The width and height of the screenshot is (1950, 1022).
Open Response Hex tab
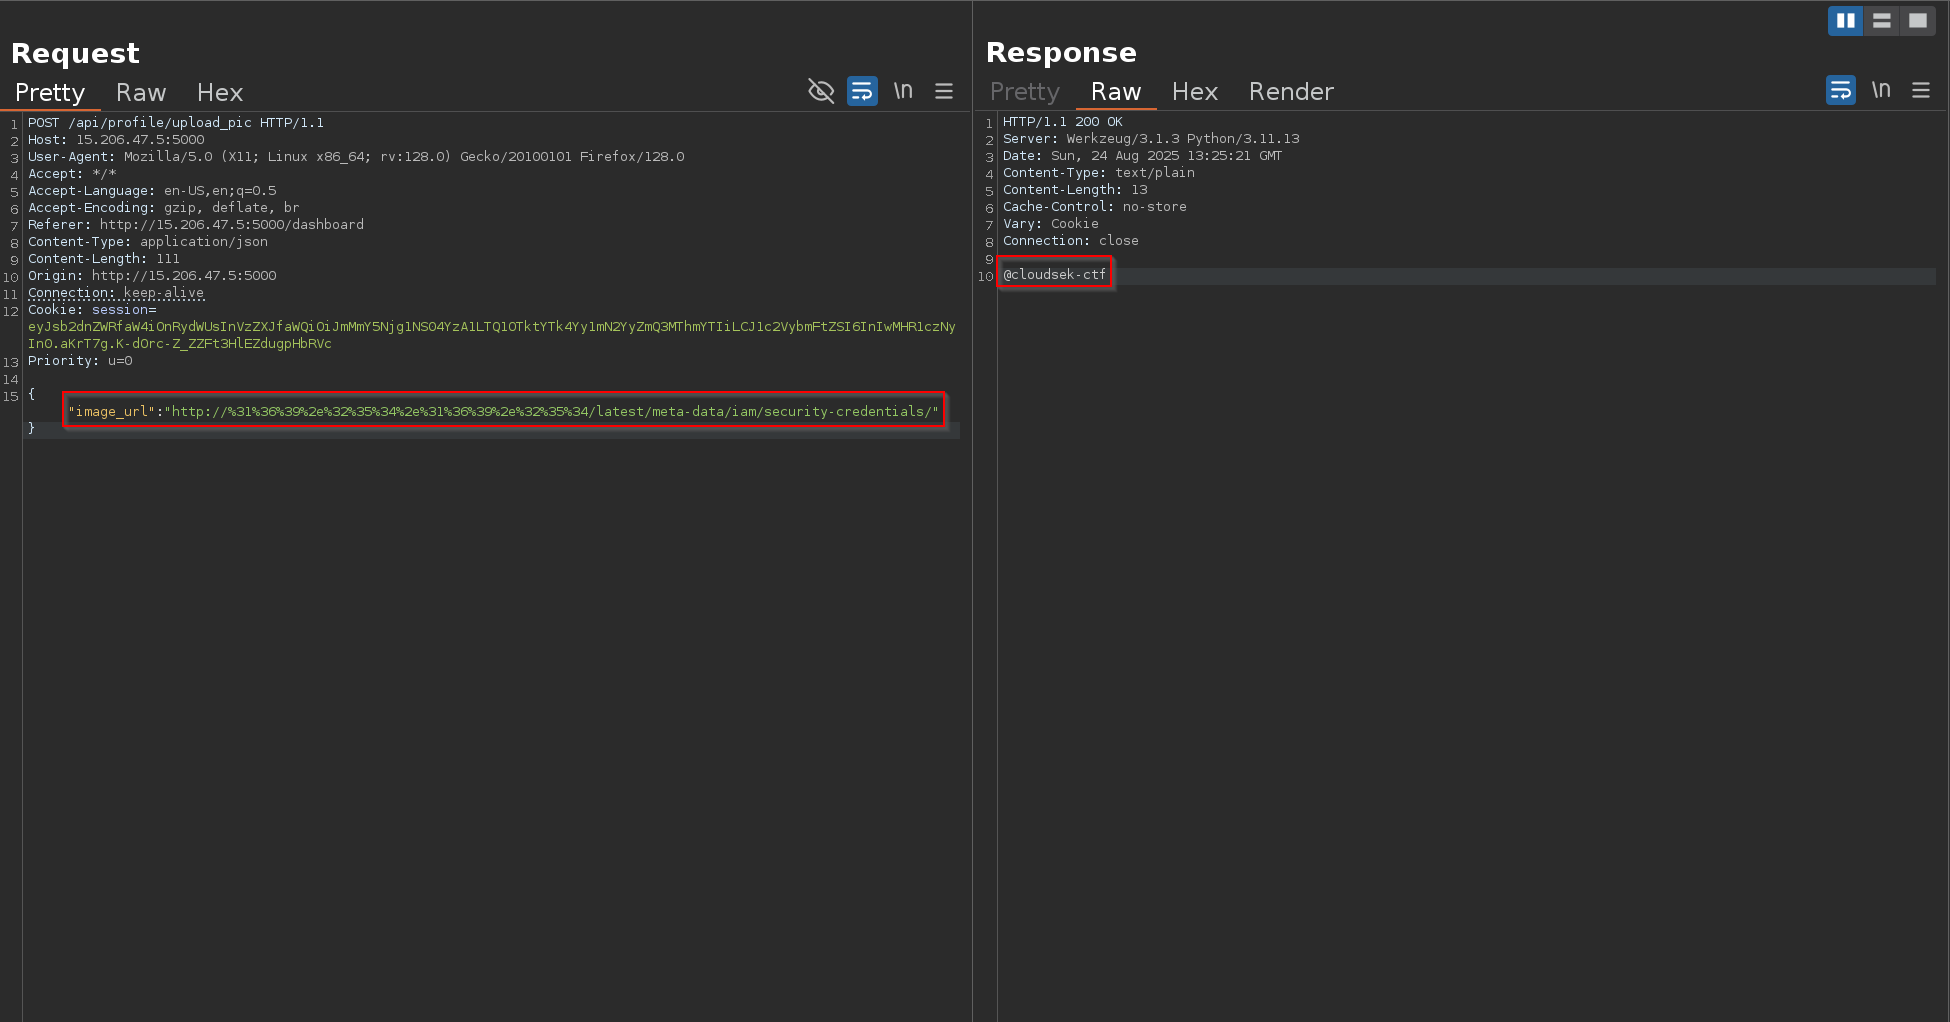pos(1194,92)
